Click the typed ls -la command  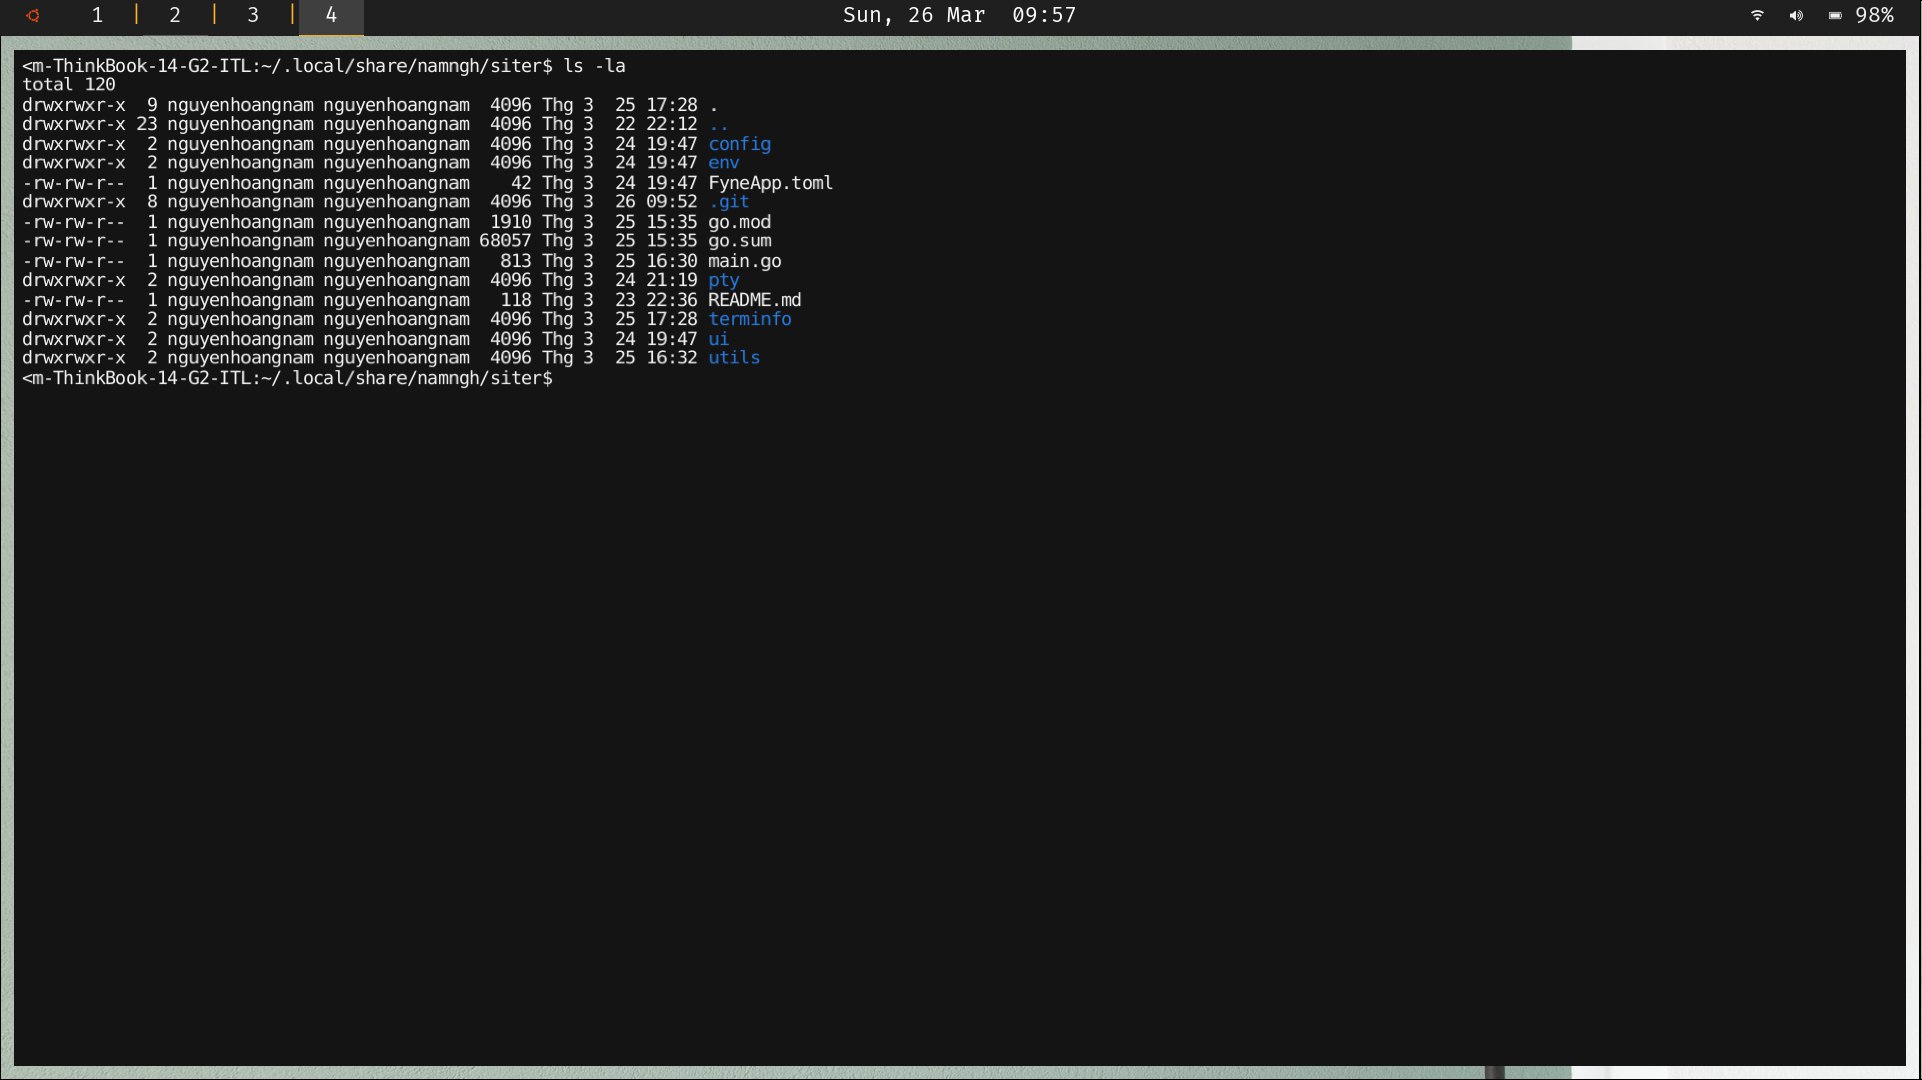click(x=594, y=66)
